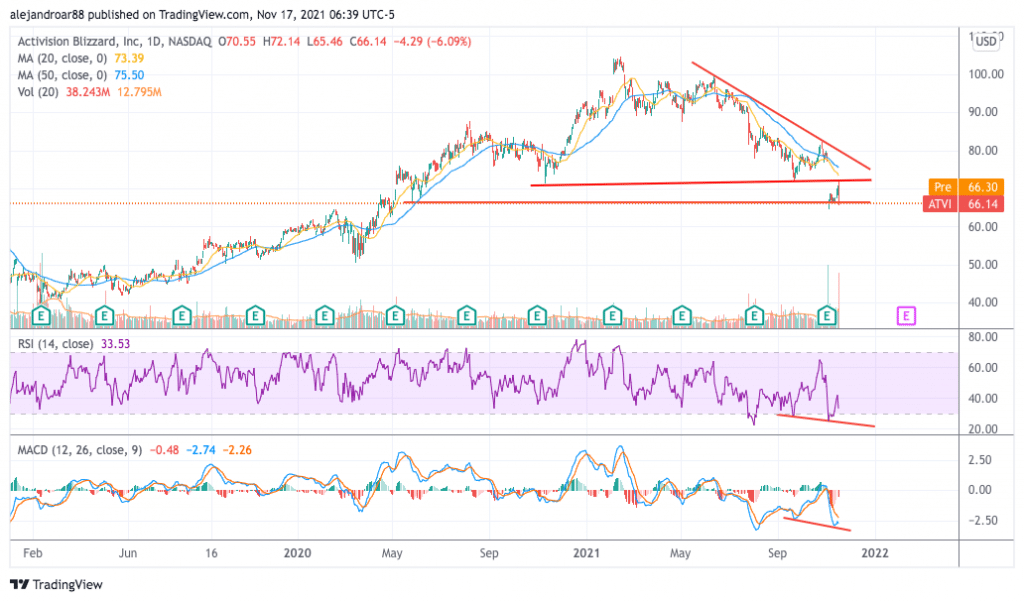Image resolution: width=1024 pixels, height=602 pixels.
Task: Click the Activision Blizzard, Inc symbol title
Action: pyautogui.click(x=114, y=41)
